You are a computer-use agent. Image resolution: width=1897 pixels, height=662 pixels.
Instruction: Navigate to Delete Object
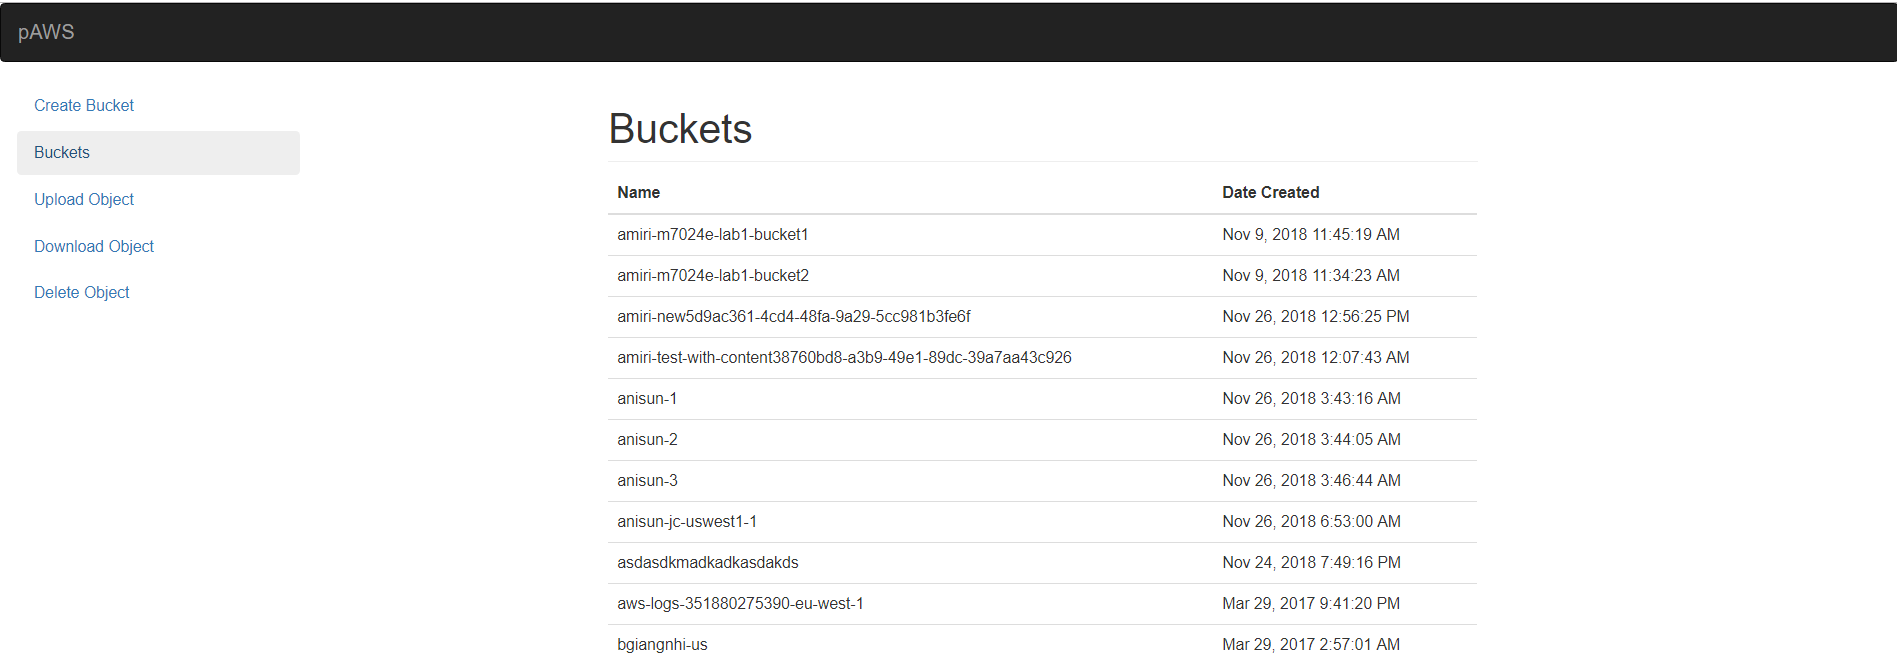tap(82, 292)
